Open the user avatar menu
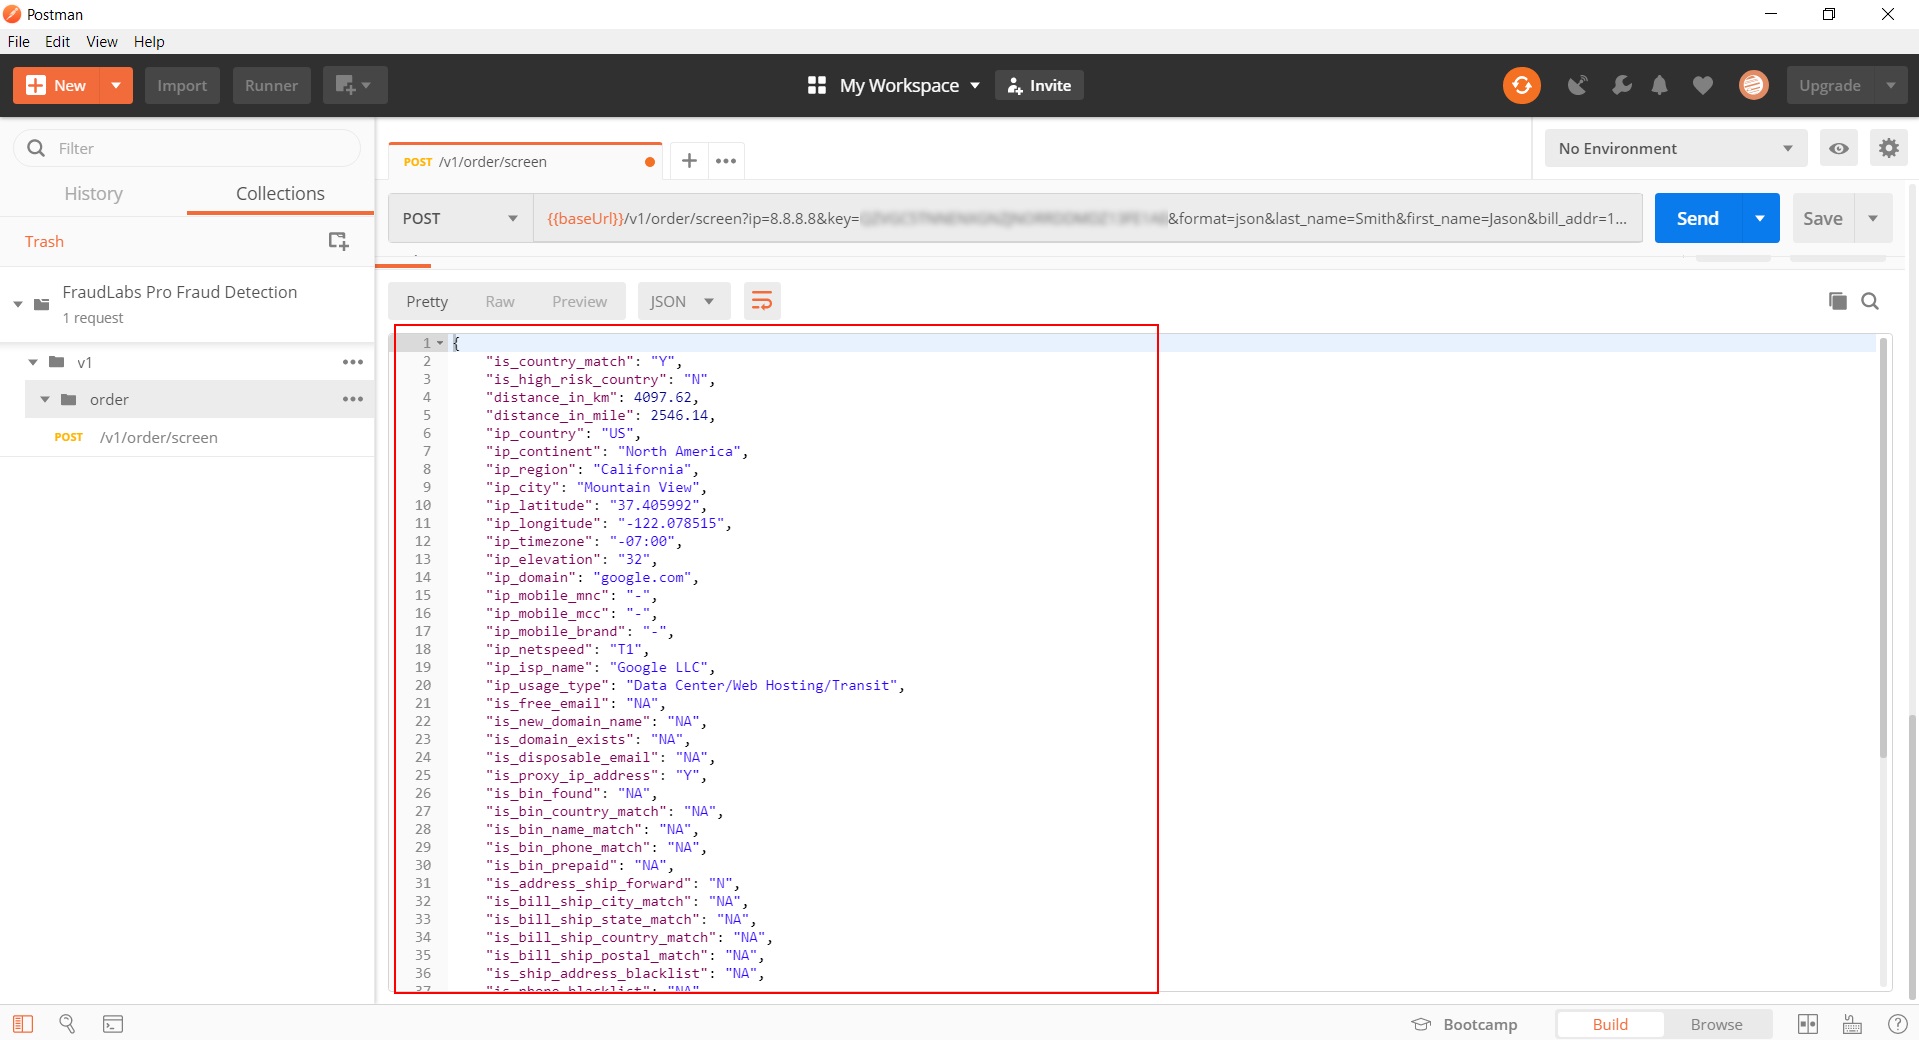This screenshot has height=1040, width=1919. click(1753, 86)
